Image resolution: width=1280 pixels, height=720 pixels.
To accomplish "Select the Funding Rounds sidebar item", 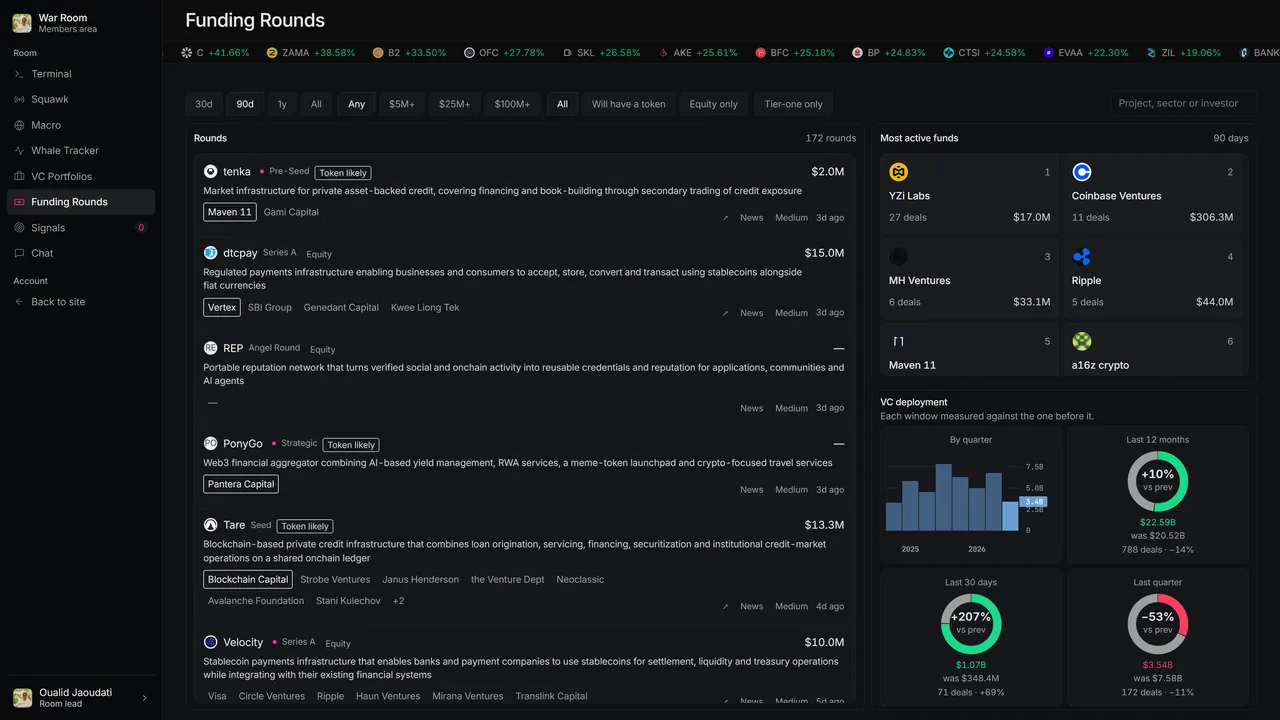I will pos(80,202).
